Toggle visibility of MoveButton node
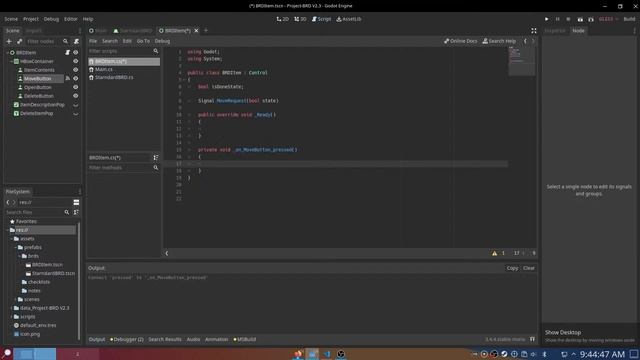Screen dimensions: 640x360 [76, 78]
